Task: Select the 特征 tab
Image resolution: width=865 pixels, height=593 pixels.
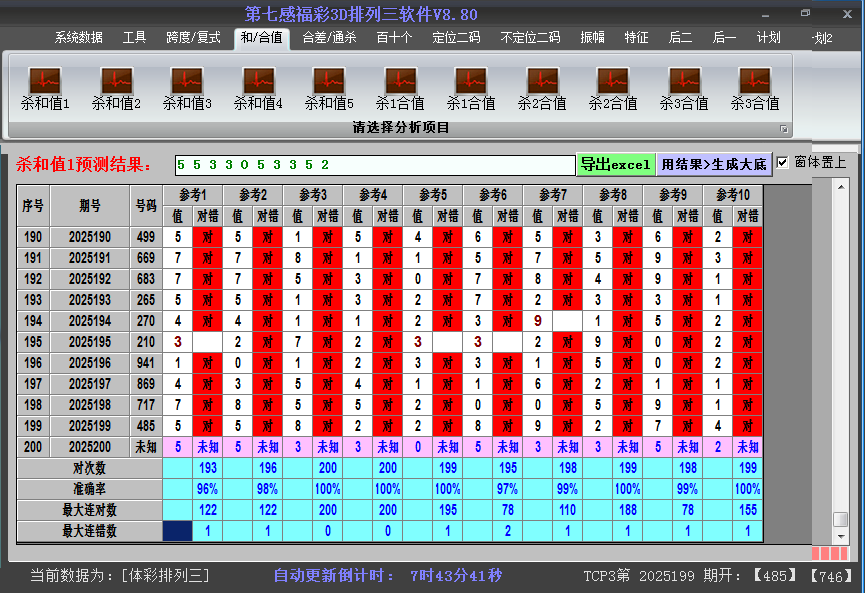Action: coord(636,38)
